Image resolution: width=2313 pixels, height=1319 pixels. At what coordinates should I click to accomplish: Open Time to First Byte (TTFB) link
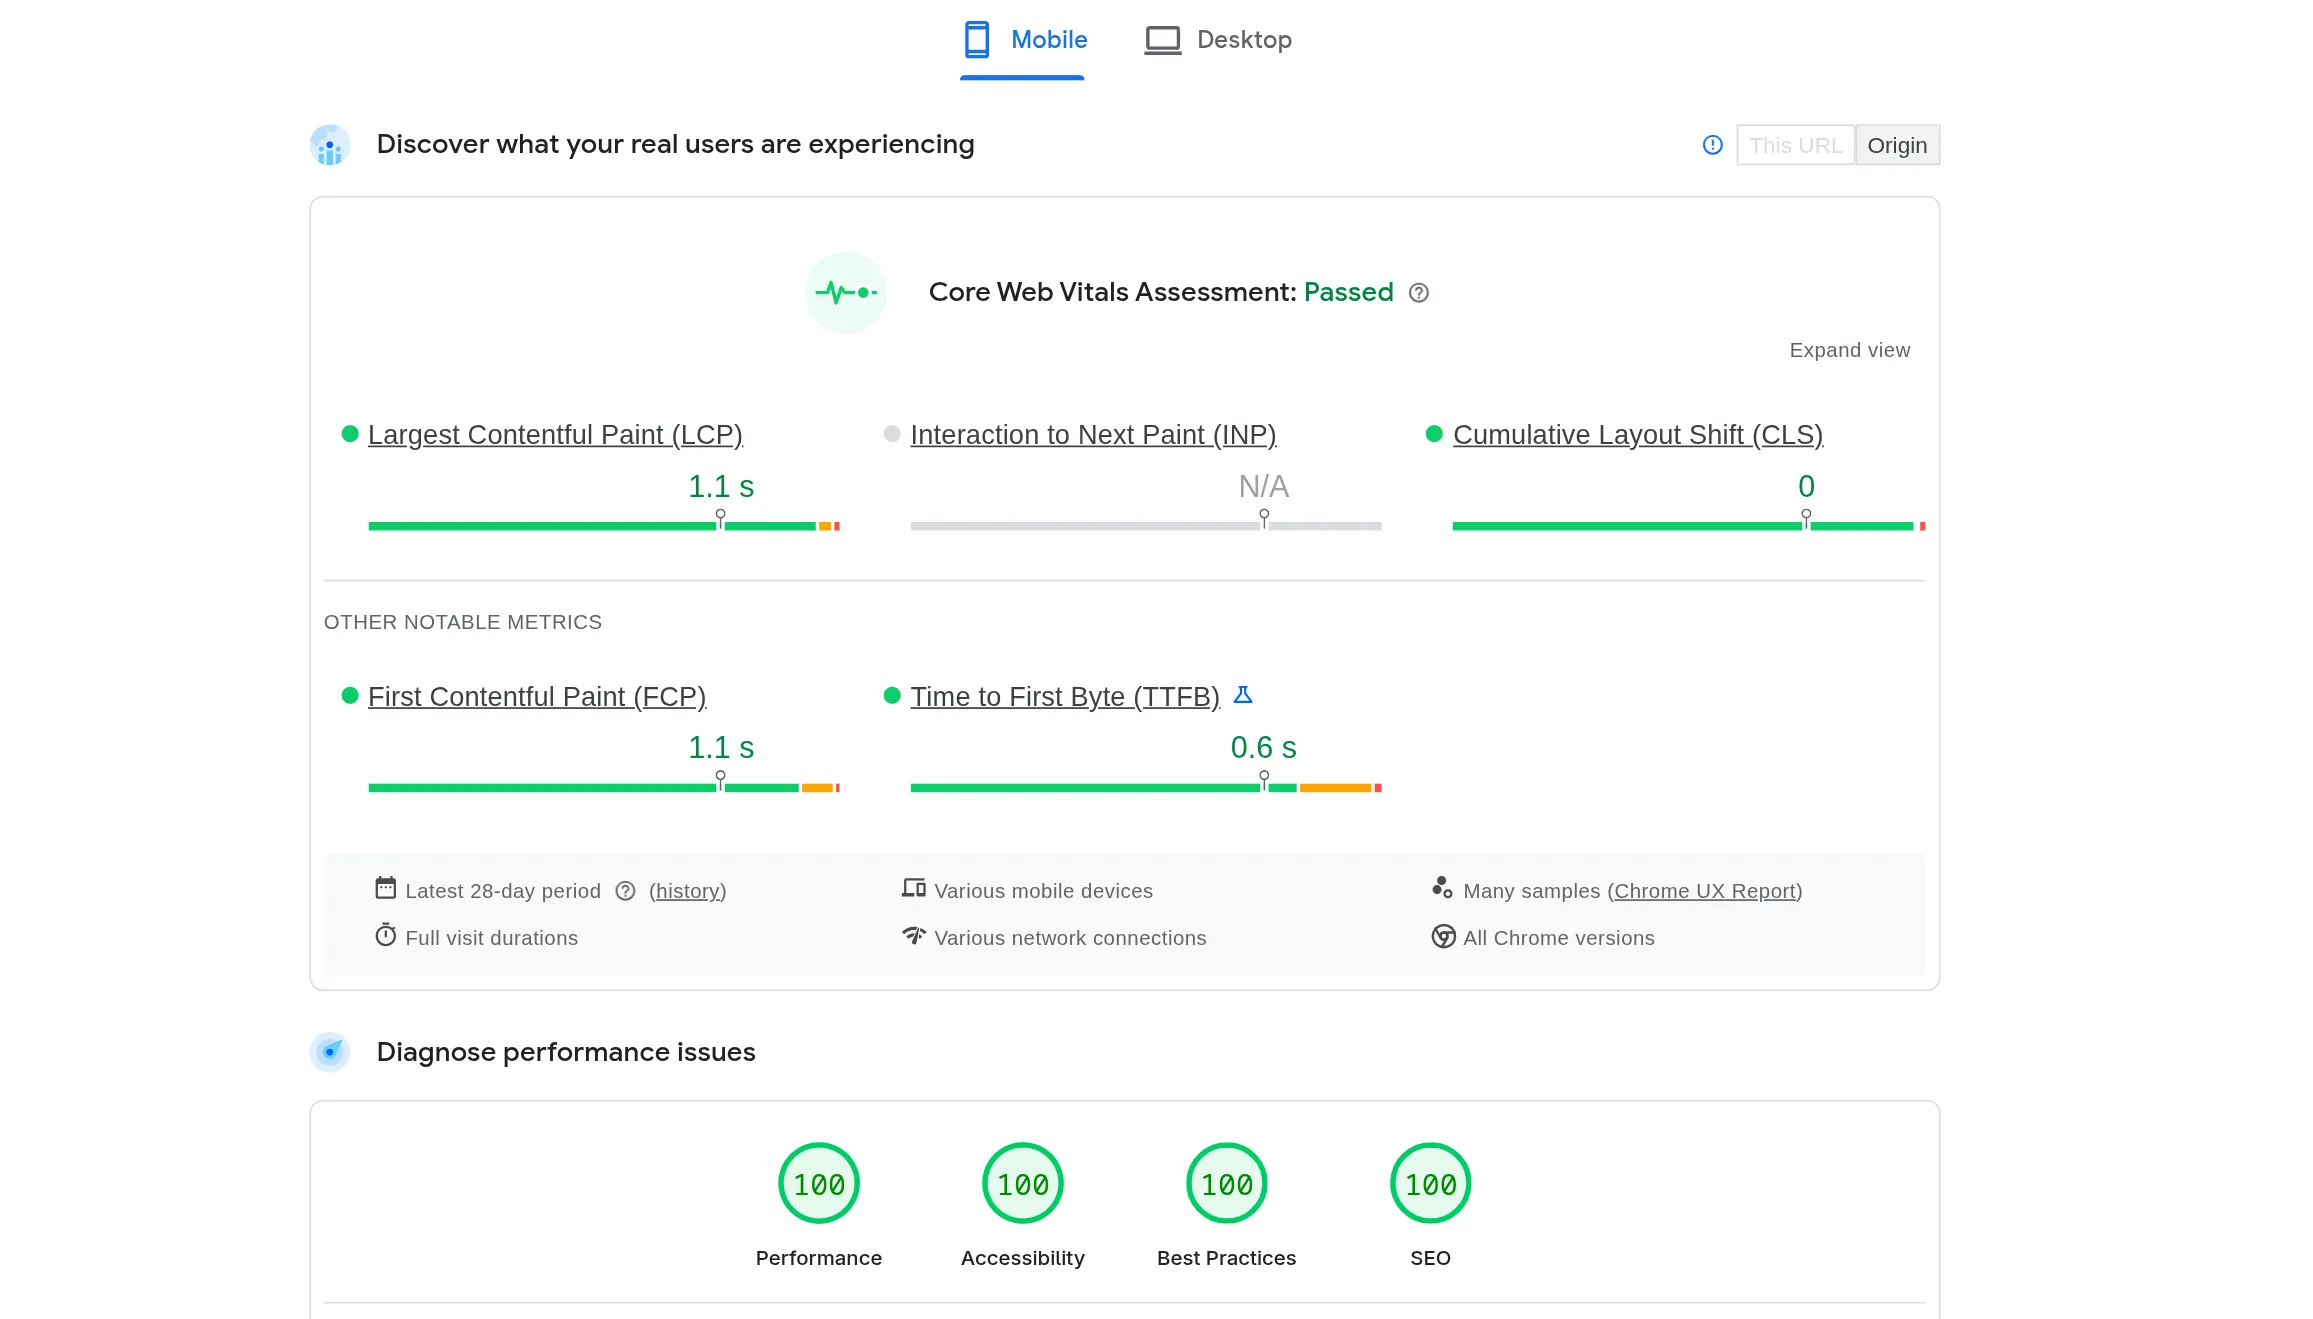pos(1065,697)
